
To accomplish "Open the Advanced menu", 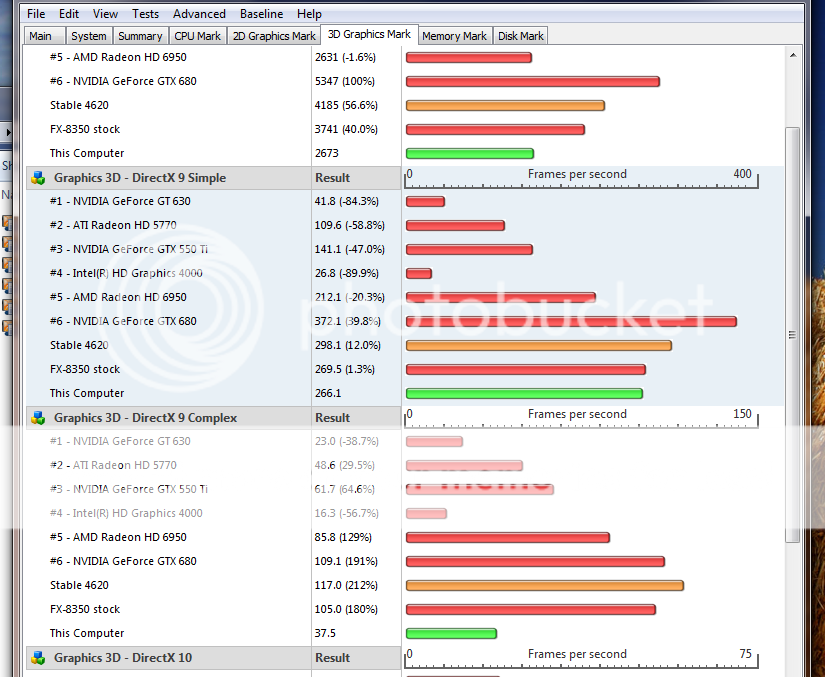I will click(x=199, y=14).
